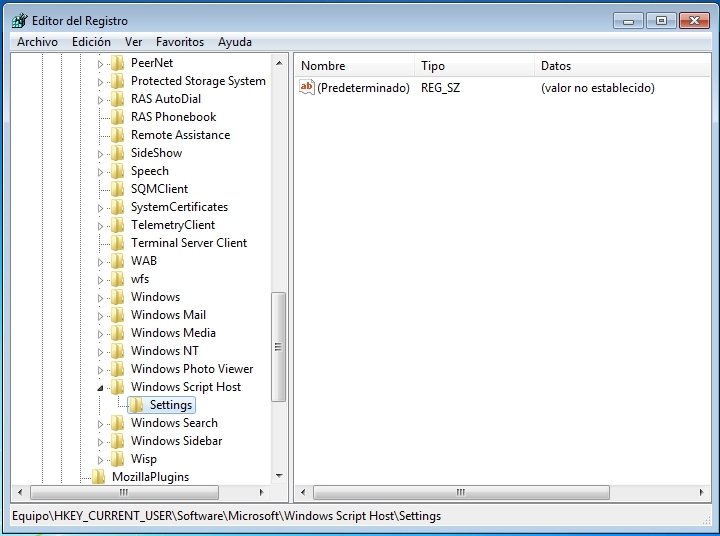Click the Registry Editor title bar icon
Screen dimensions: 720x536
(x=20, y=21)
